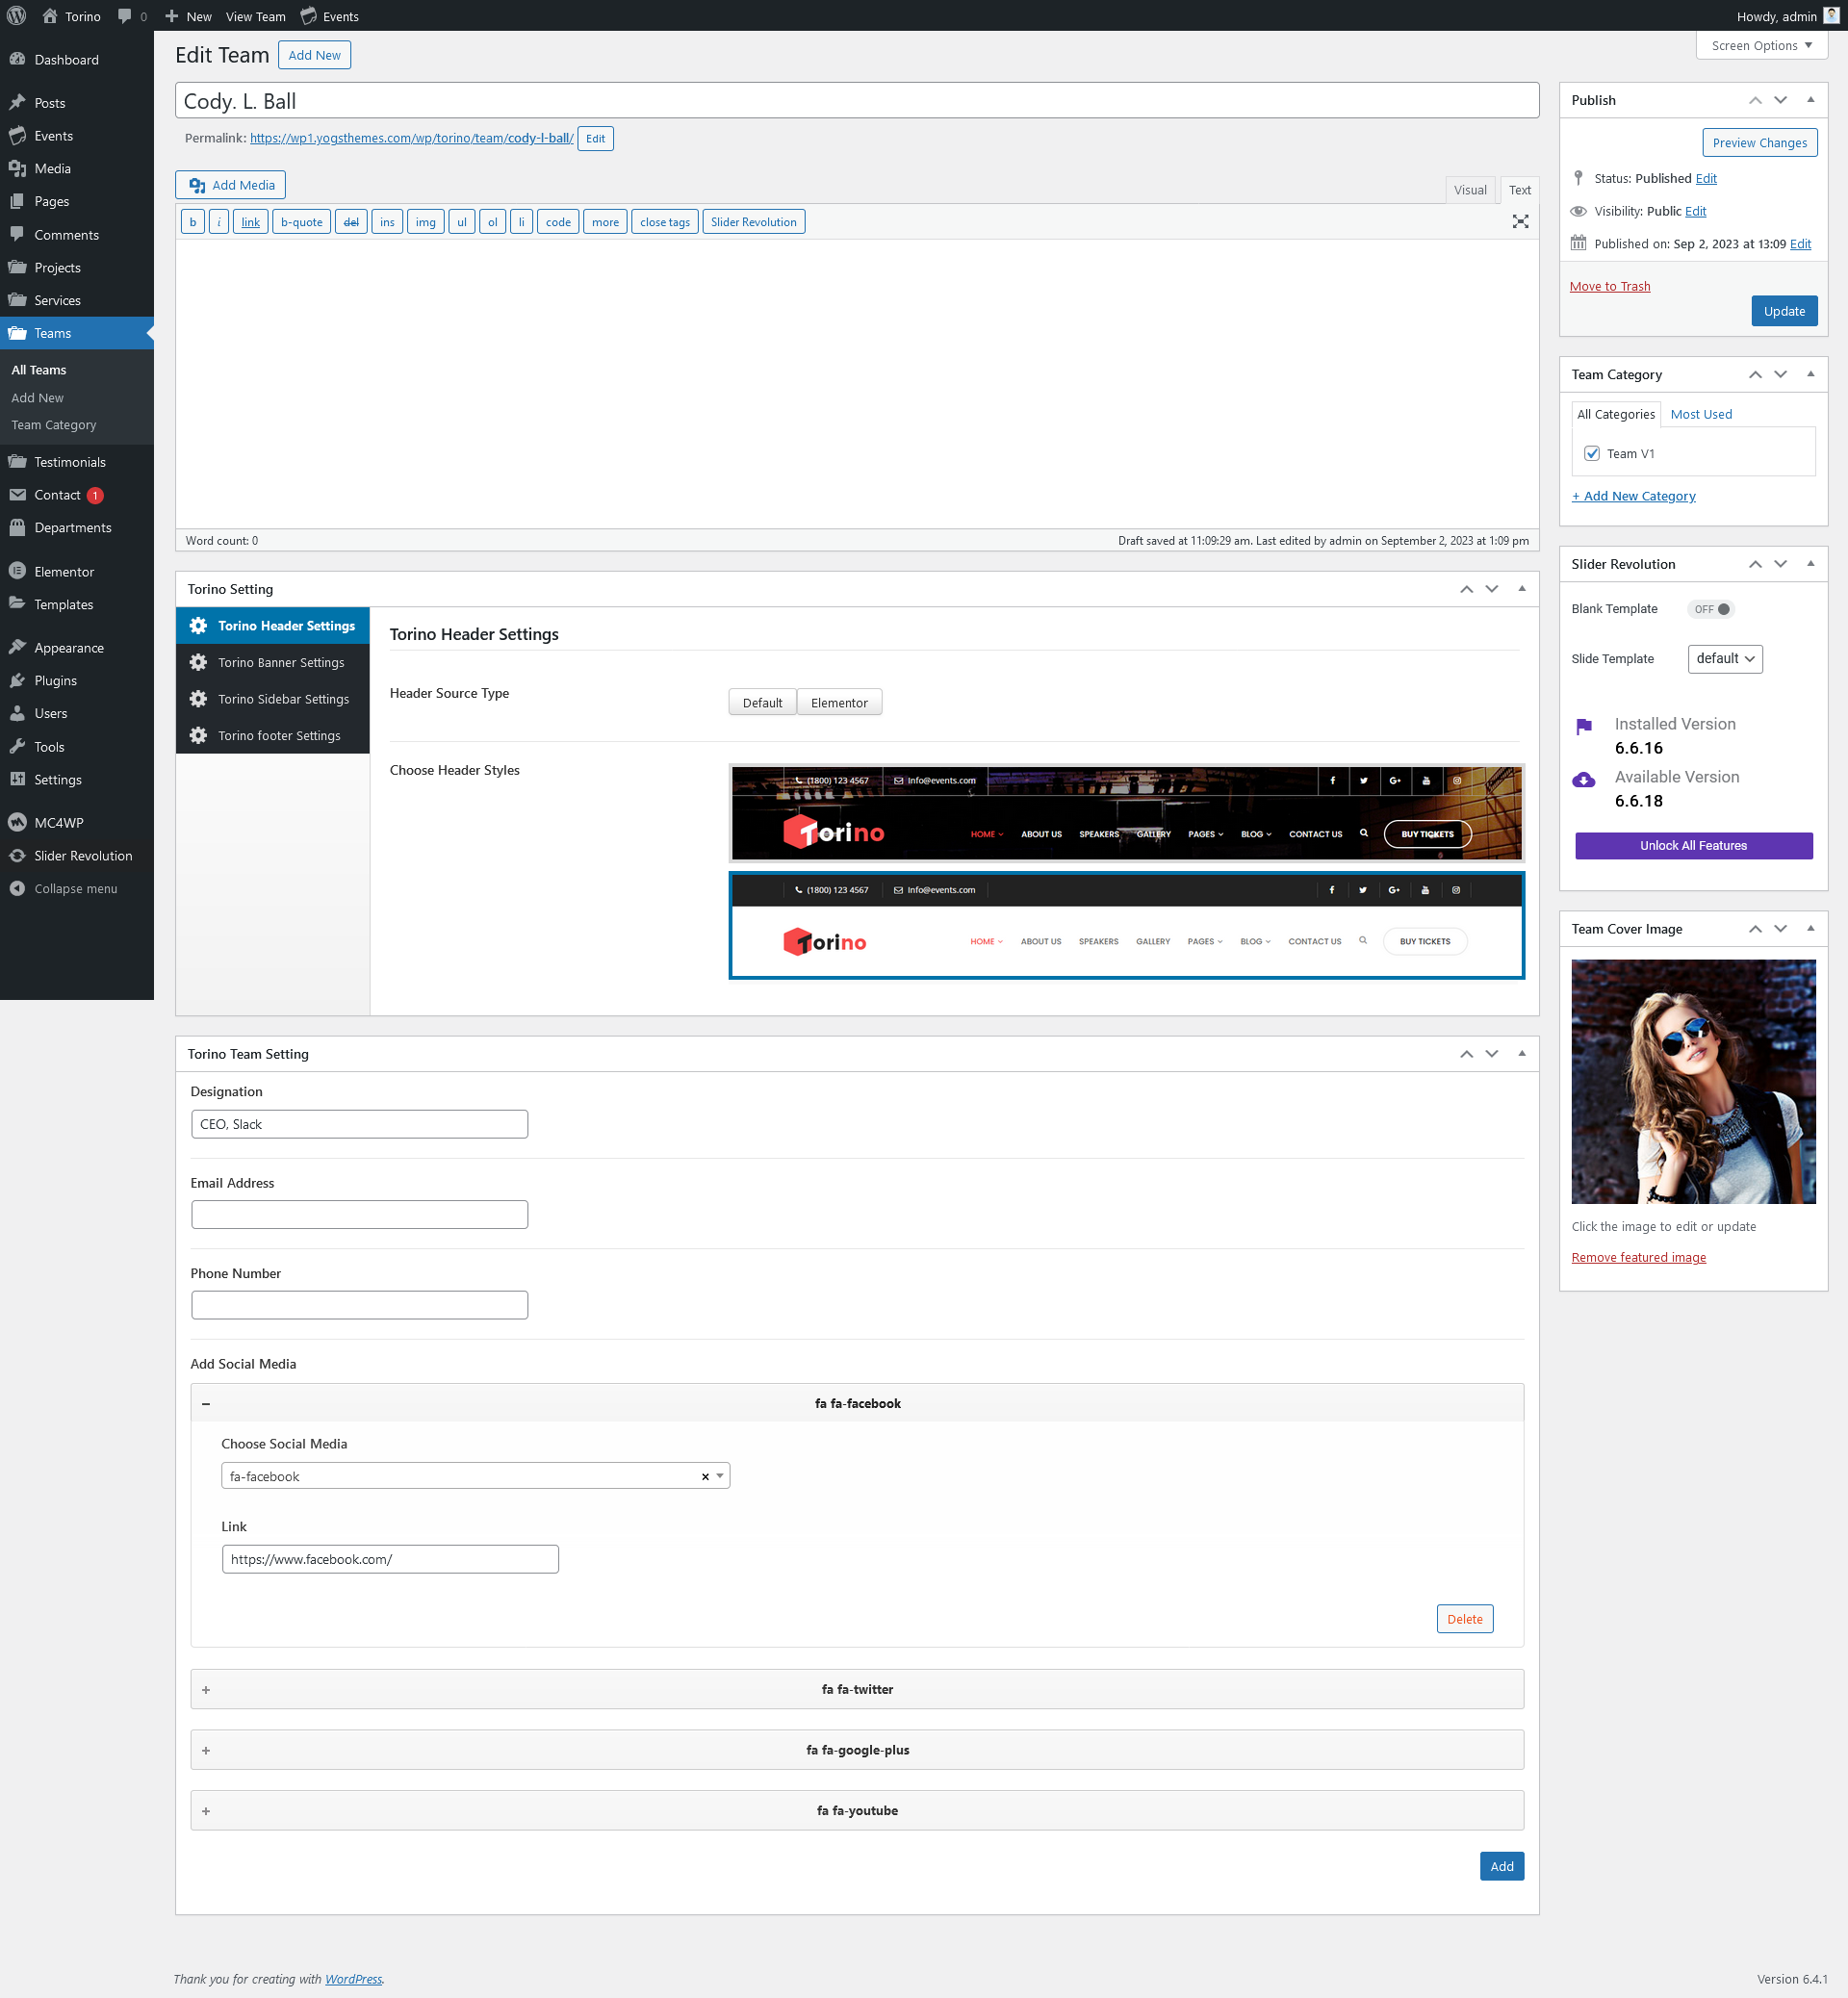Image resolution: width=1848 pixels, height=1998 pixels.
Task: Open the Torino Banner Settings gear icon
Action: (198, 662)
